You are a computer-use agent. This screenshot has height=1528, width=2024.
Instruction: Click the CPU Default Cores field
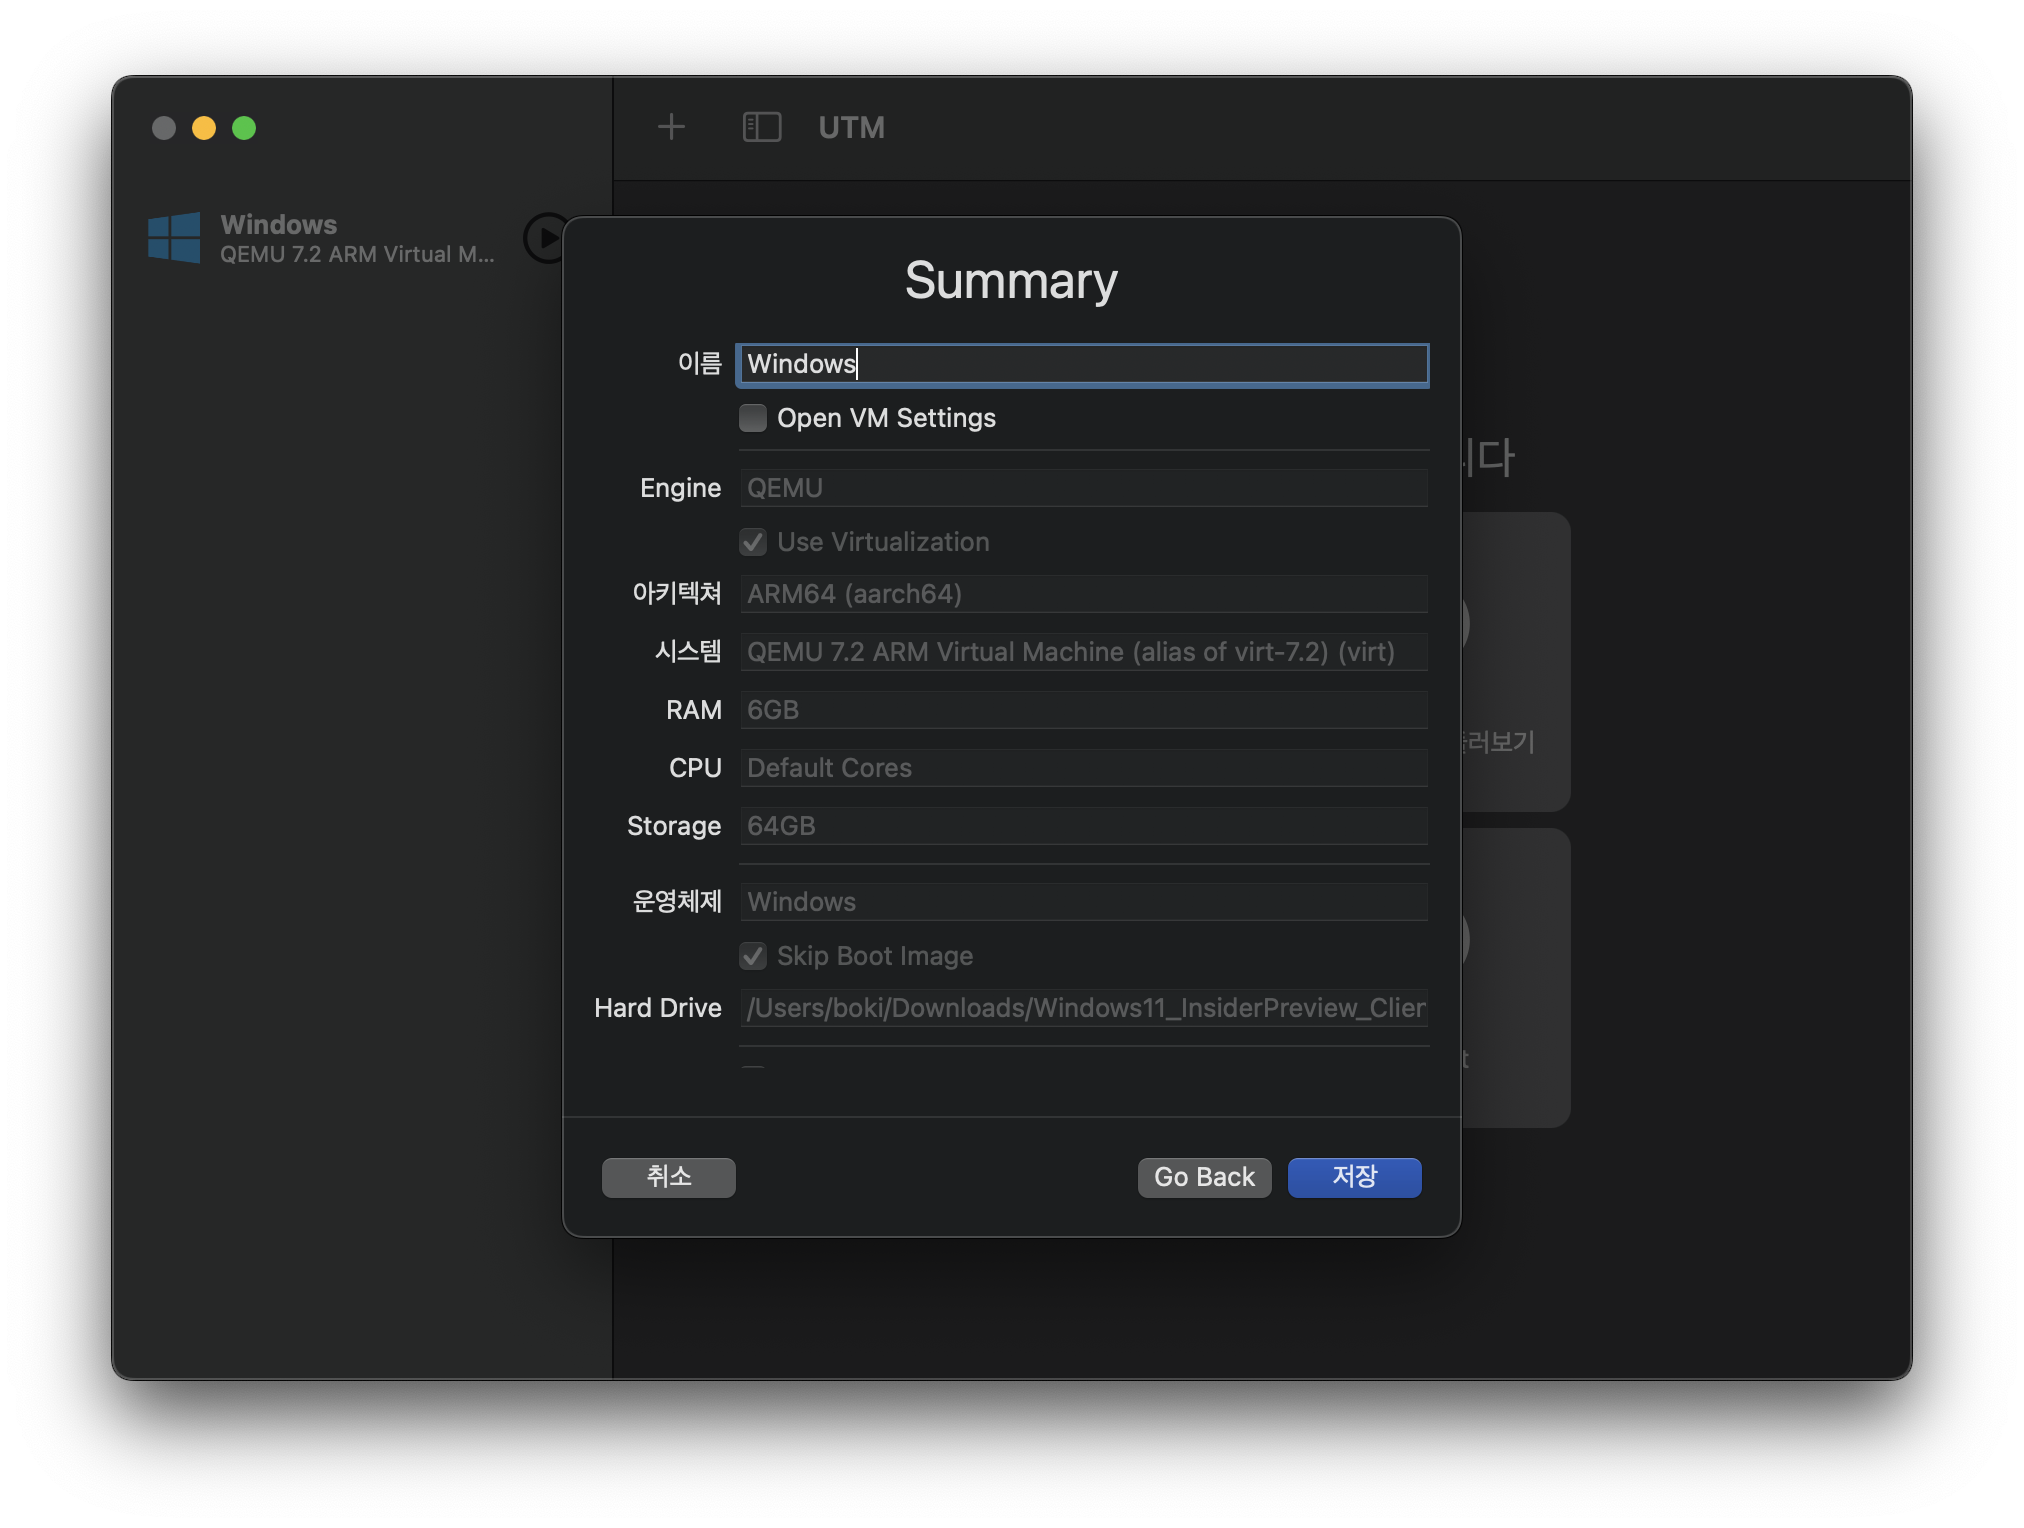point(1082,768)
